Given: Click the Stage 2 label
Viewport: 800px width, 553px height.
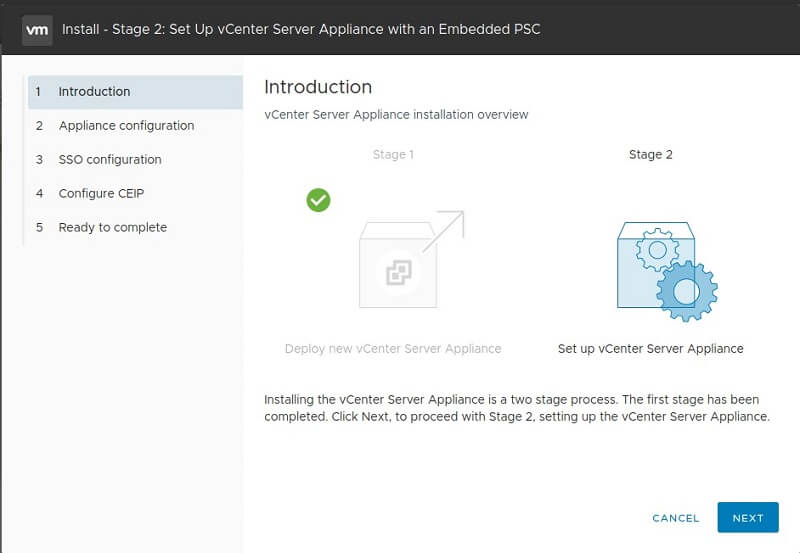Looking at the screenshot, I should pyautogui.click(x=651, y=155).
